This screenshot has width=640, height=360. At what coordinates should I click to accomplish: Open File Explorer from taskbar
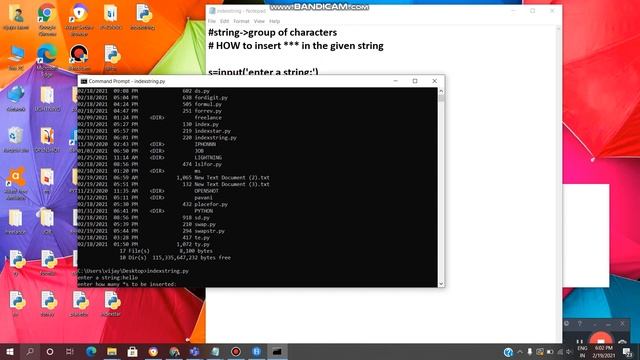[112, 351]
